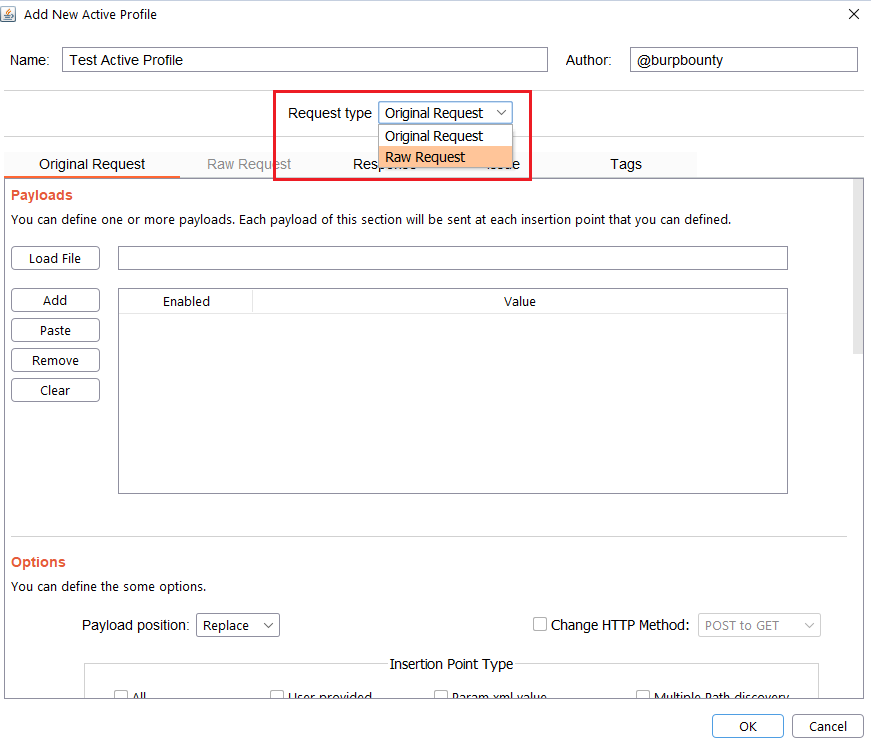Close the Add New Active Profile dialog
The image size is (871, 749).
[853, 14]
